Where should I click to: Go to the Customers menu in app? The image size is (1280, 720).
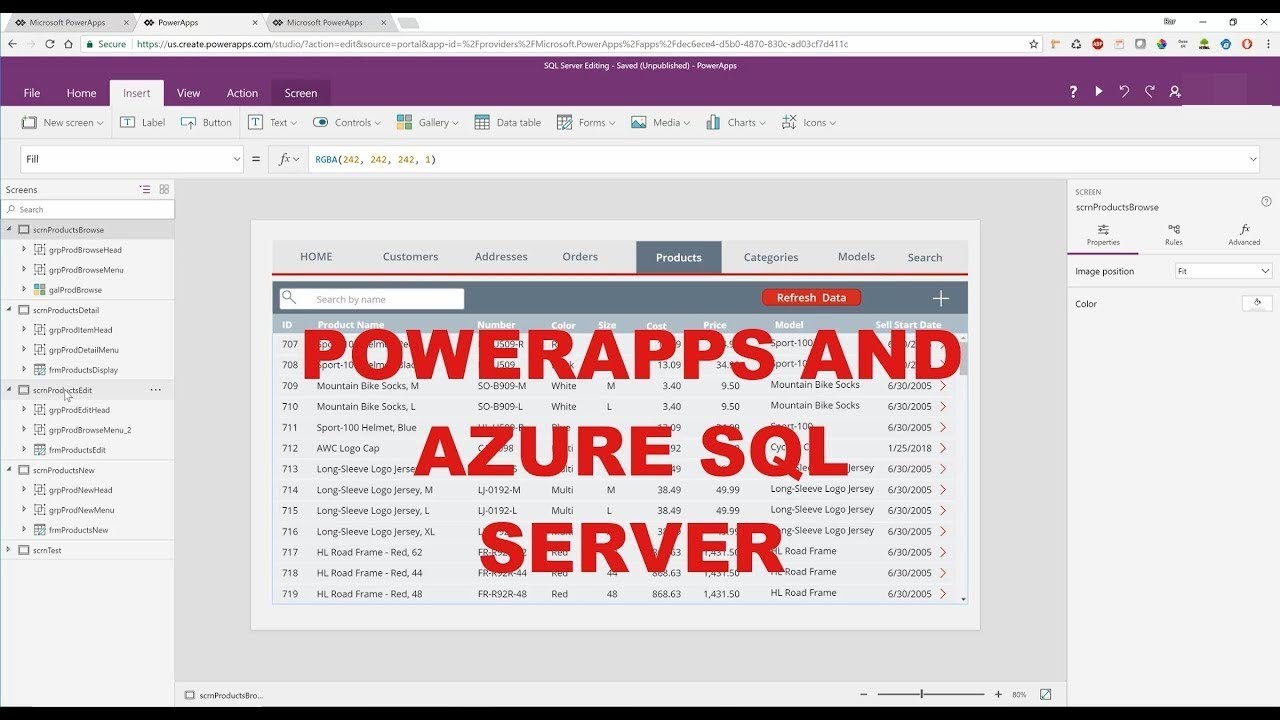pyautogui.click(x=410, y=257)
